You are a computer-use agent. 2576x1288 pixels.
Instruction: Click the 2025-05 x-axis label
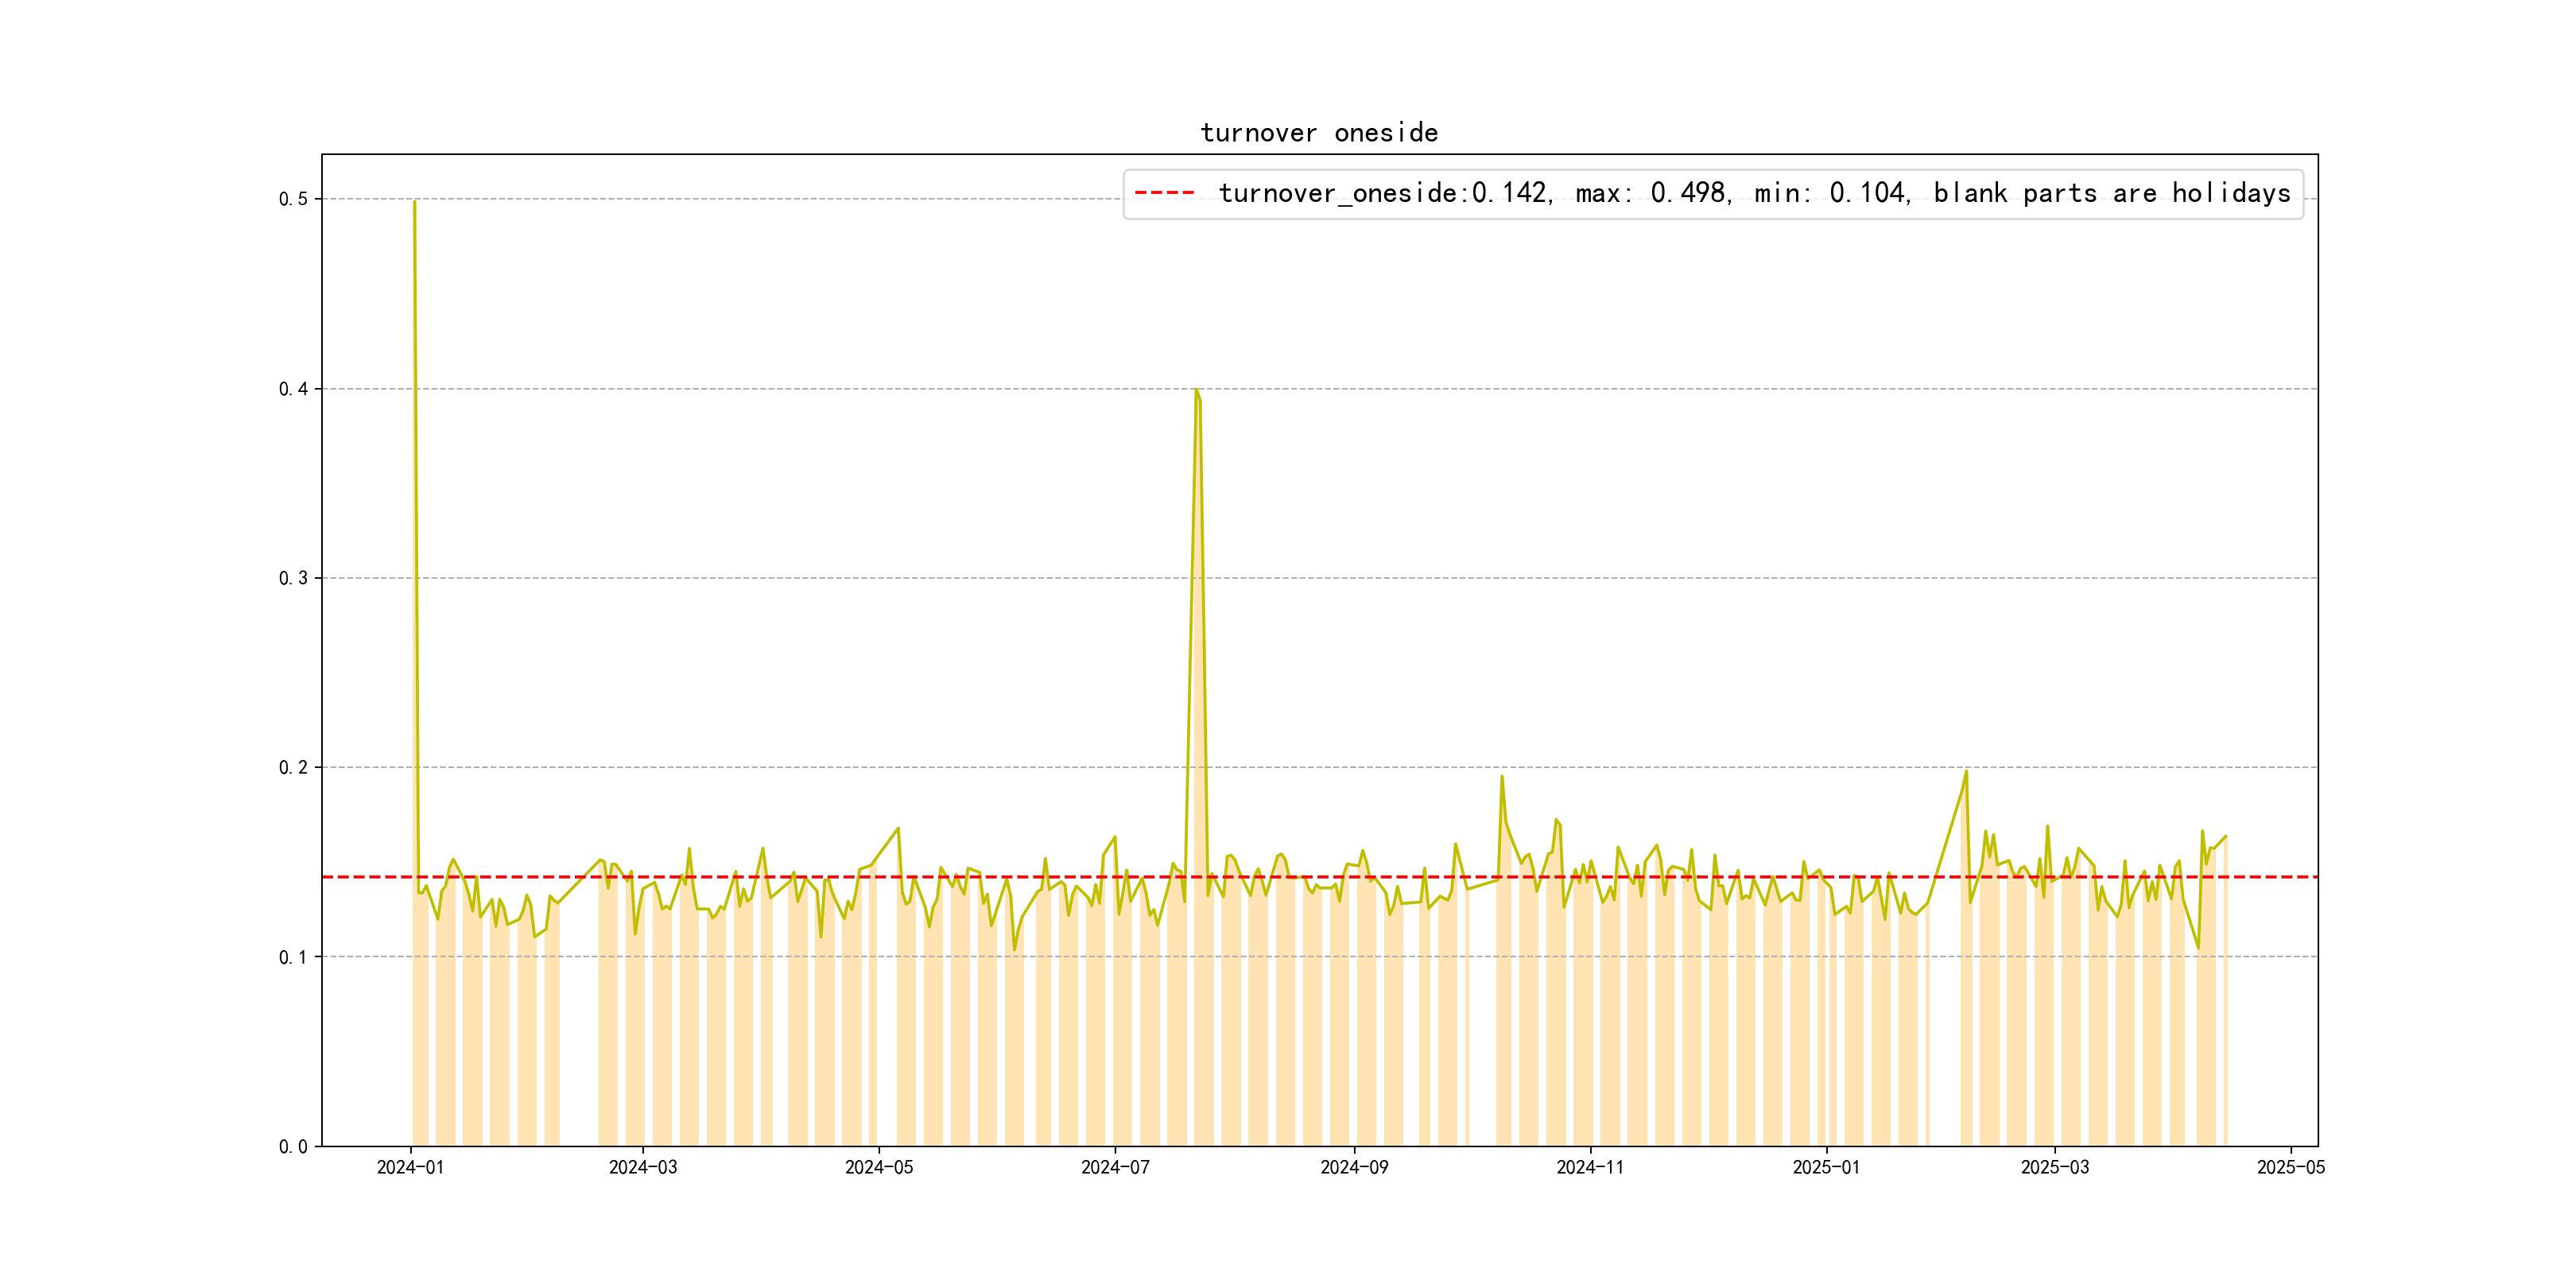2291,1167
